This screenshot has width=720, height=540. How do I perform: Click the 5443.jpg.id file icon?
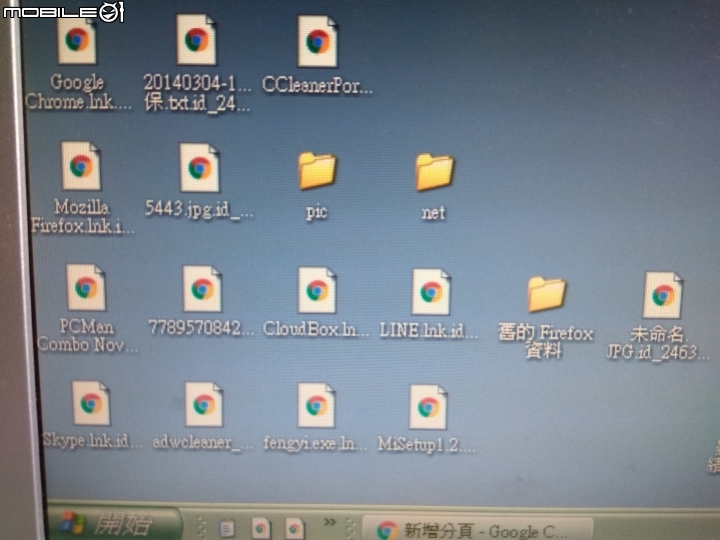tap(199, 168)
